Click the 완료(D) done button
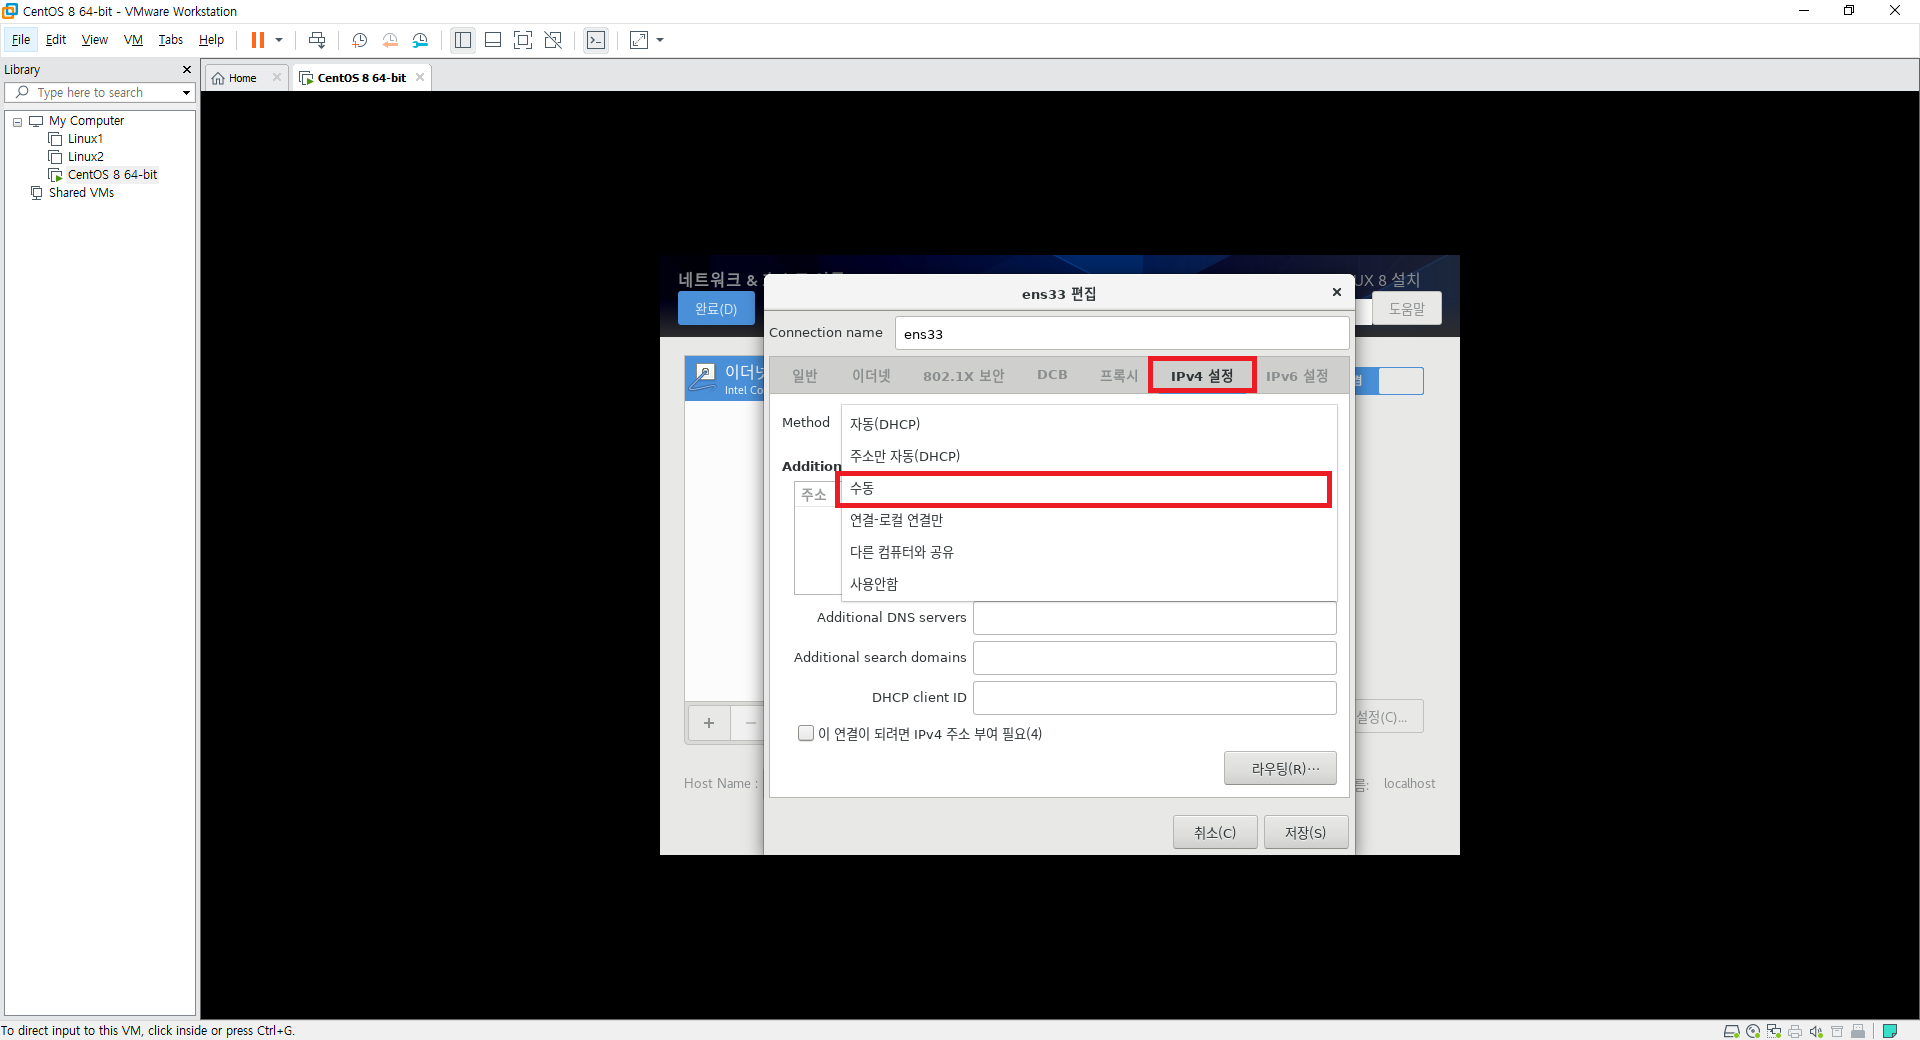Viewport: 1920px width, 1040px height. [716, 309]
